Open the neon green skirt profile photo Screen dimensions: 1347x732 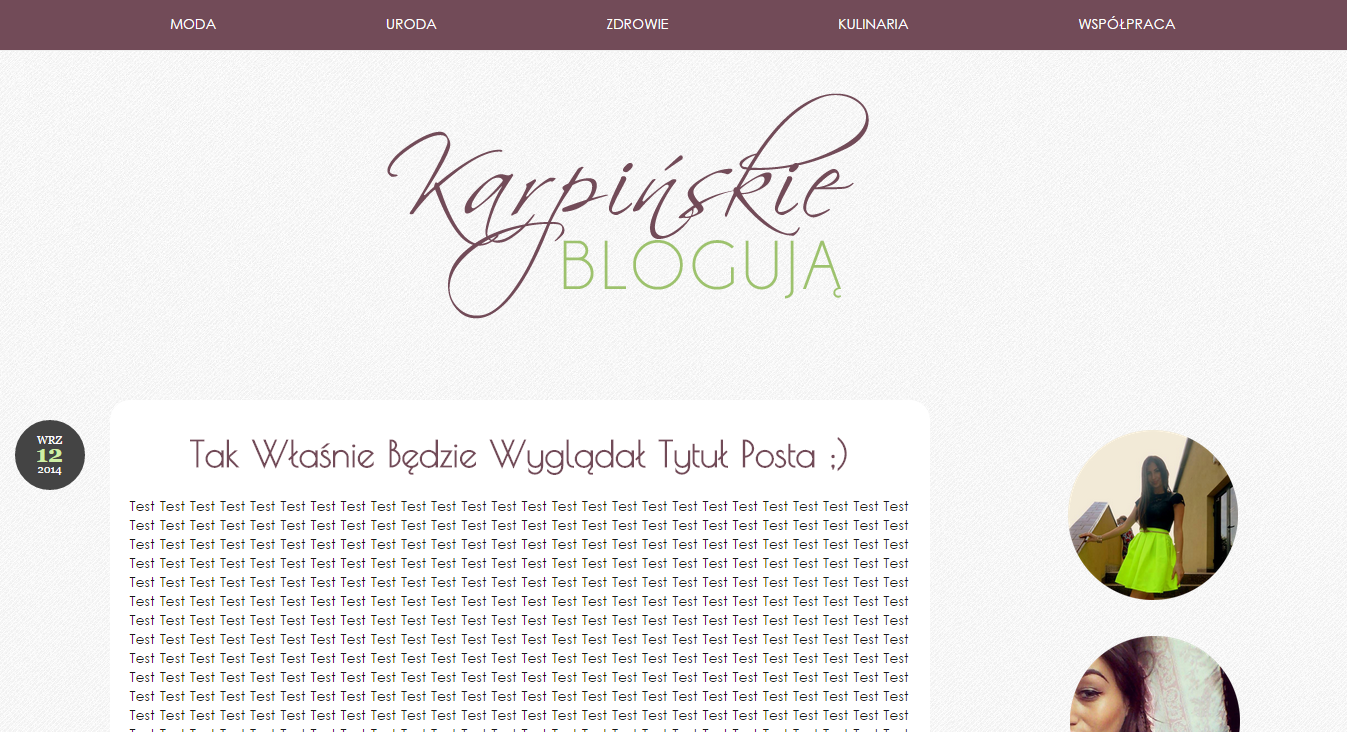coord(1153,515)
